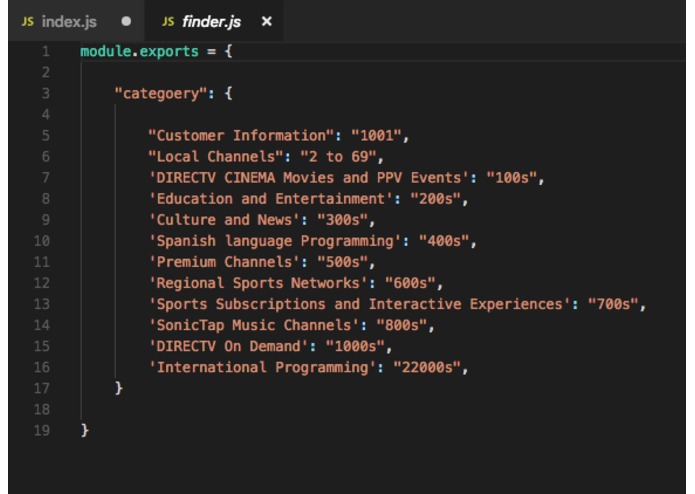This screenshot has width=695, height=494.
Task: Click the "1000s" value
Action: point(355,346)
